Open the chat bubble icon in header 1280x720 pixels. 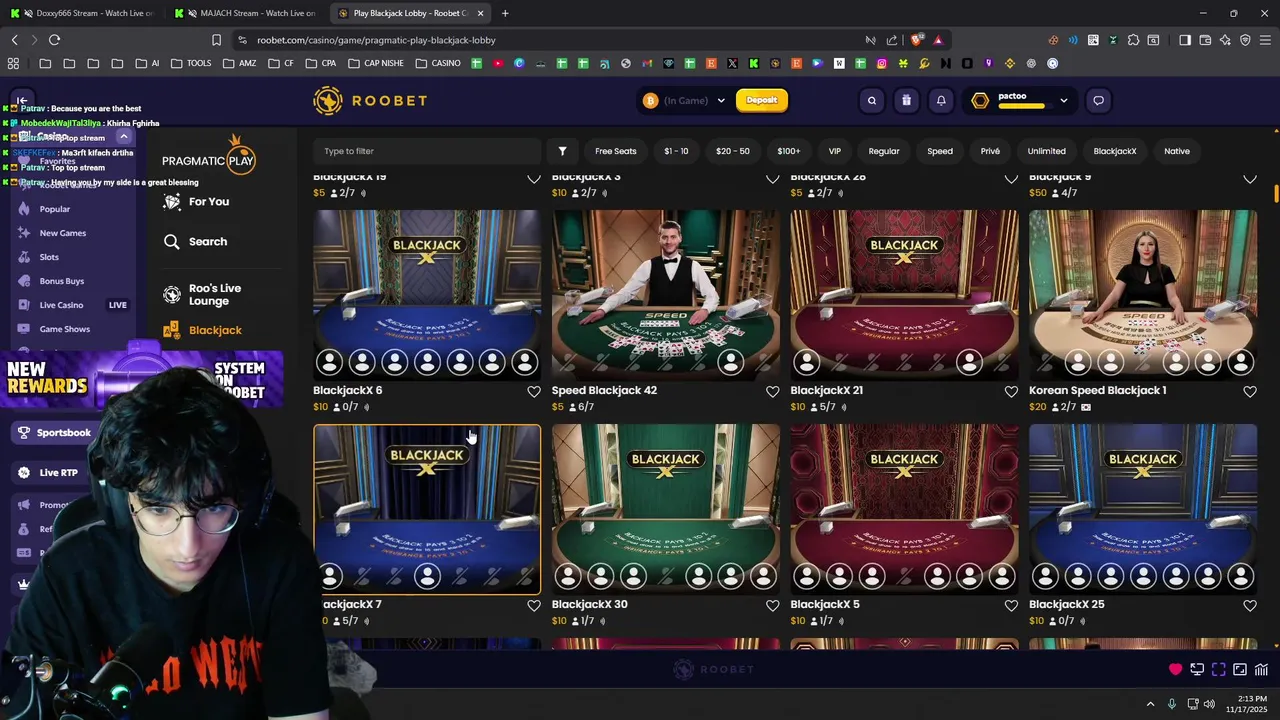click(1098, 100)
